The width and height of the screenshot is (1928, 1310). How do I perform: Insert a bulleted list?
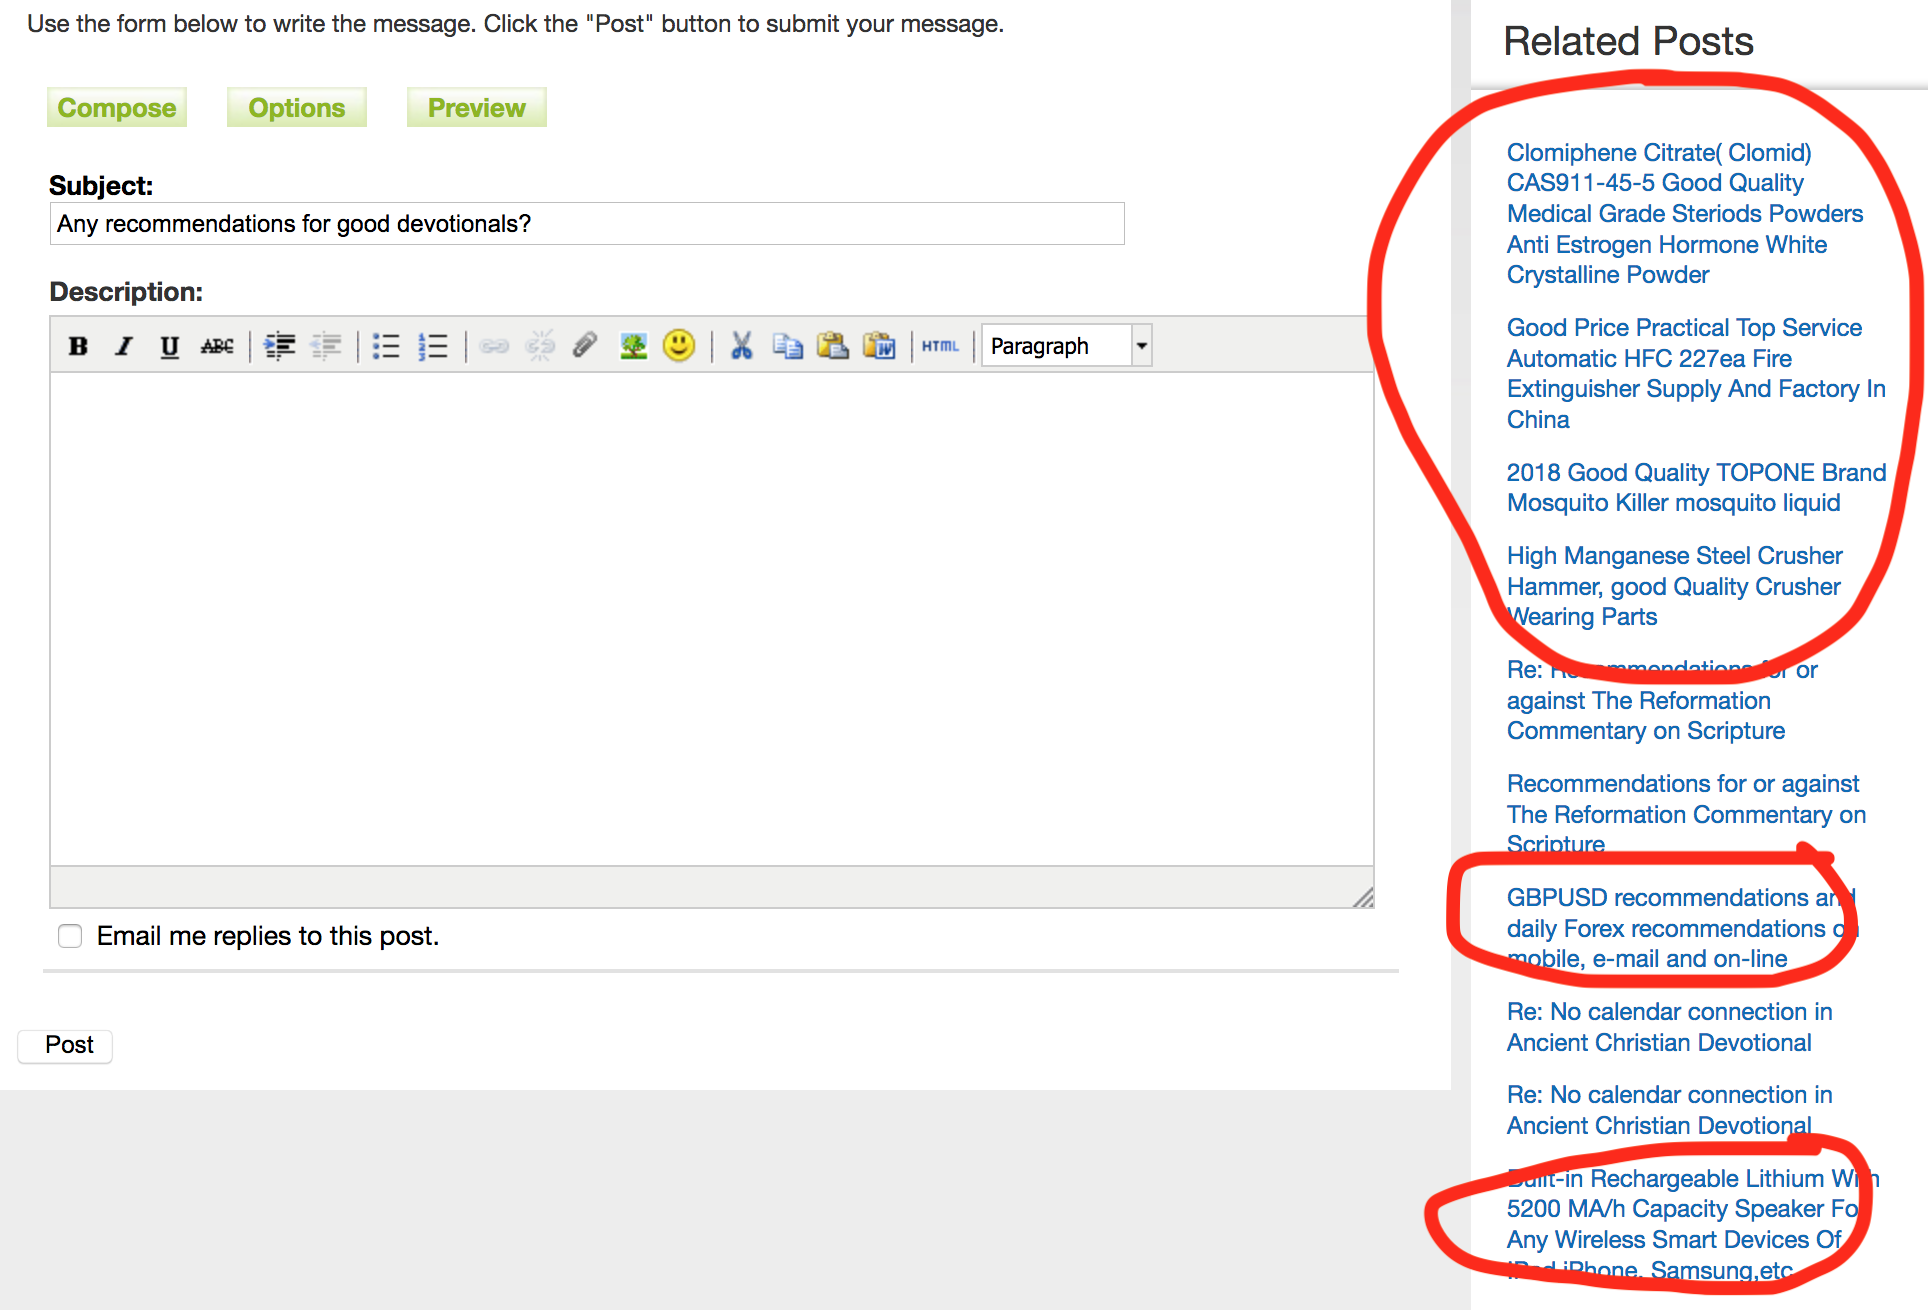386,346
